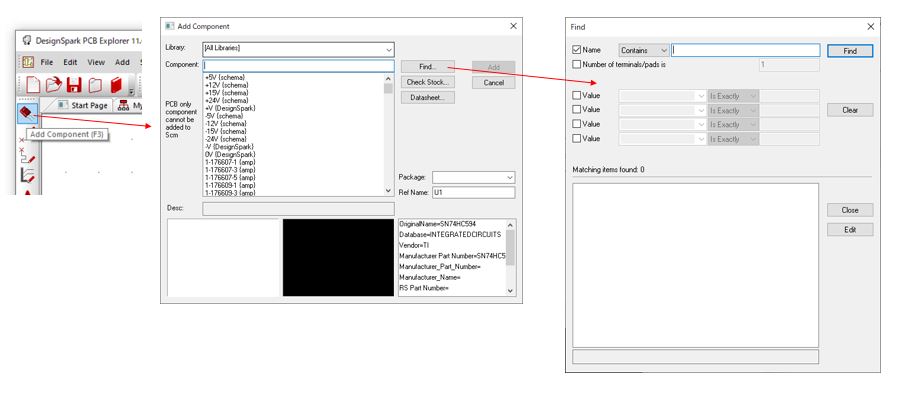Click the Ref Name field containing U1
The width and height of the screenshot is (909, 408).
coord(472,192)
